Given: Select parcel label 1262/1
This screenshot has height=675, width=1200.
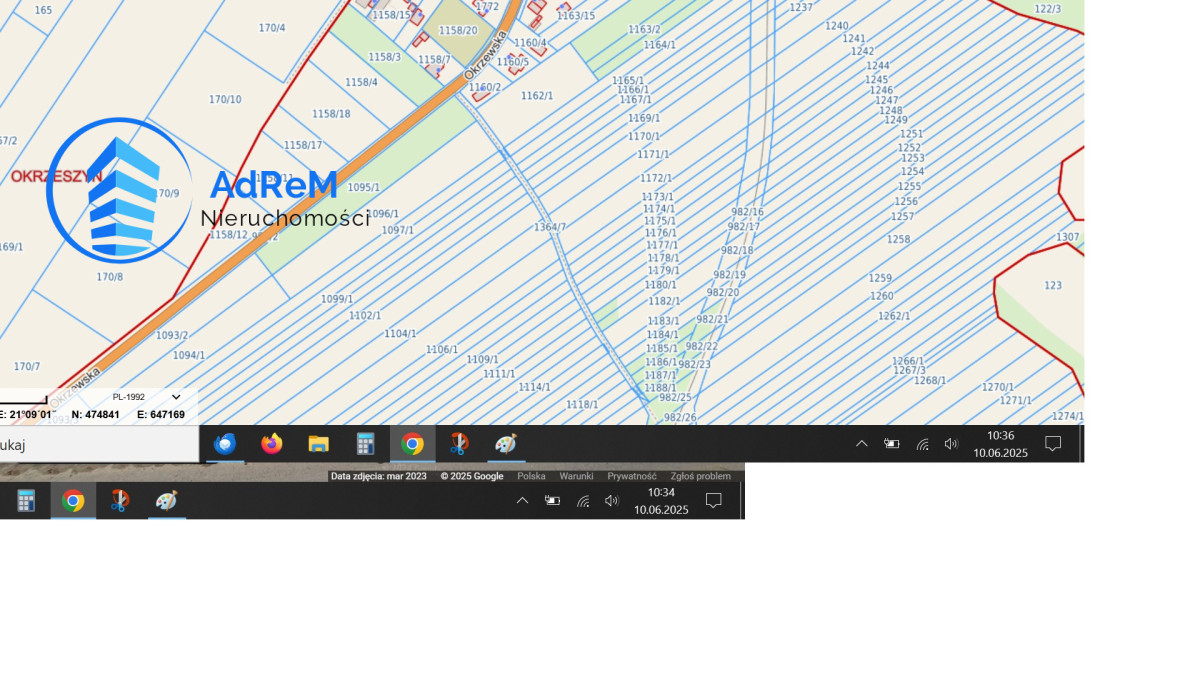Looking at the screenshot, I should click(894, 316).
